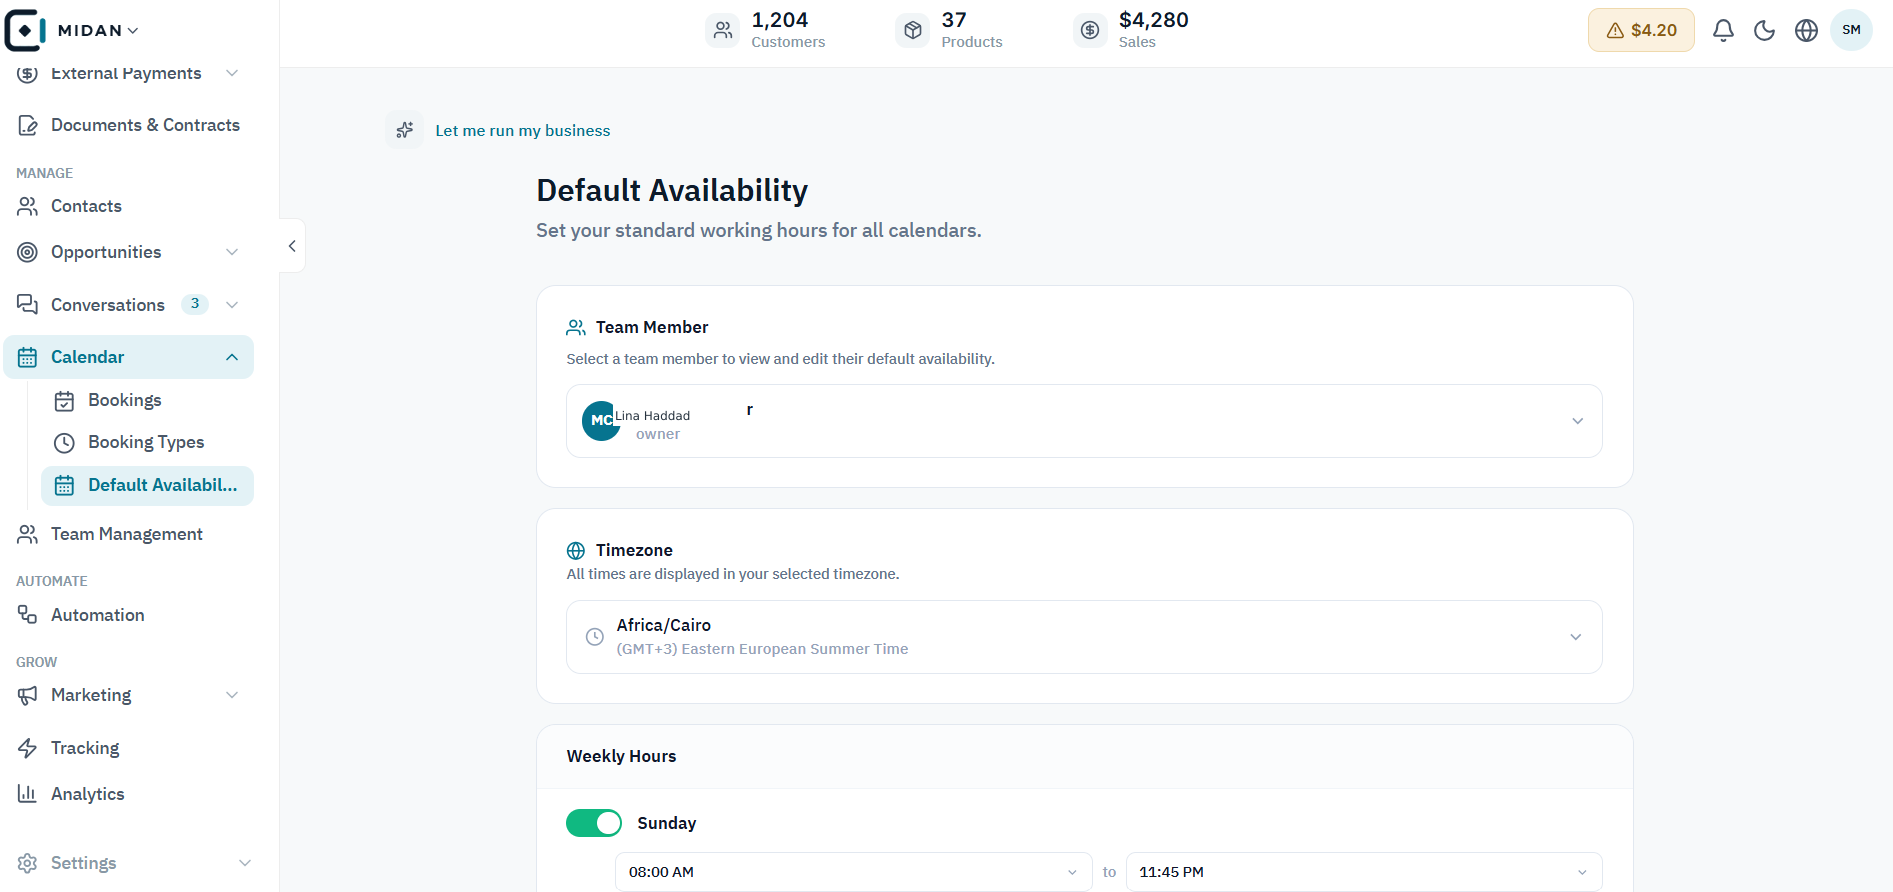Click the products box icon
The width and height of the screenshot is (1893, 892).
[913, 30]
